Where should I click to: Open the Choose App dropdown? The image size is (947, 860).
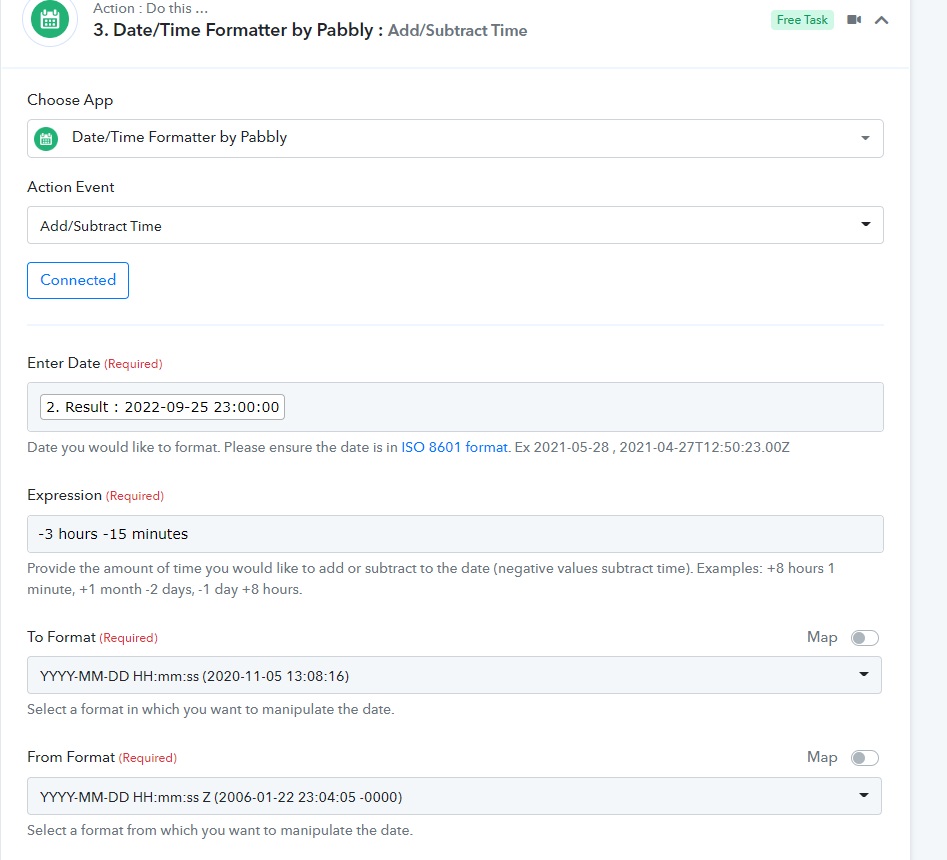point(455,138)
